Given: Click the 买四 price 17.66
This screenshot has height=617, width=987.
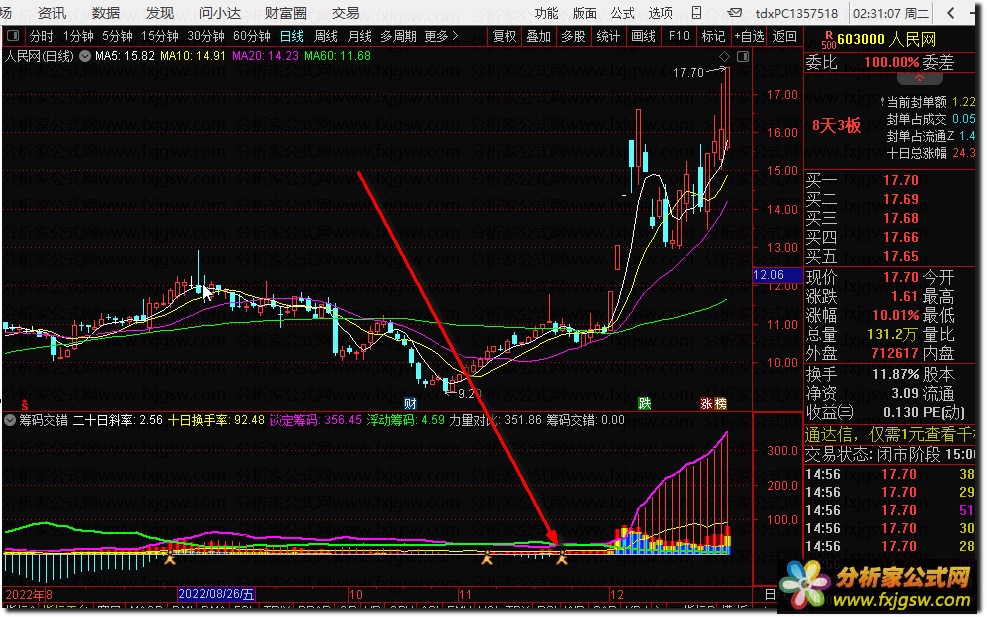Looking at the screenshot, I should pos(901,237).
